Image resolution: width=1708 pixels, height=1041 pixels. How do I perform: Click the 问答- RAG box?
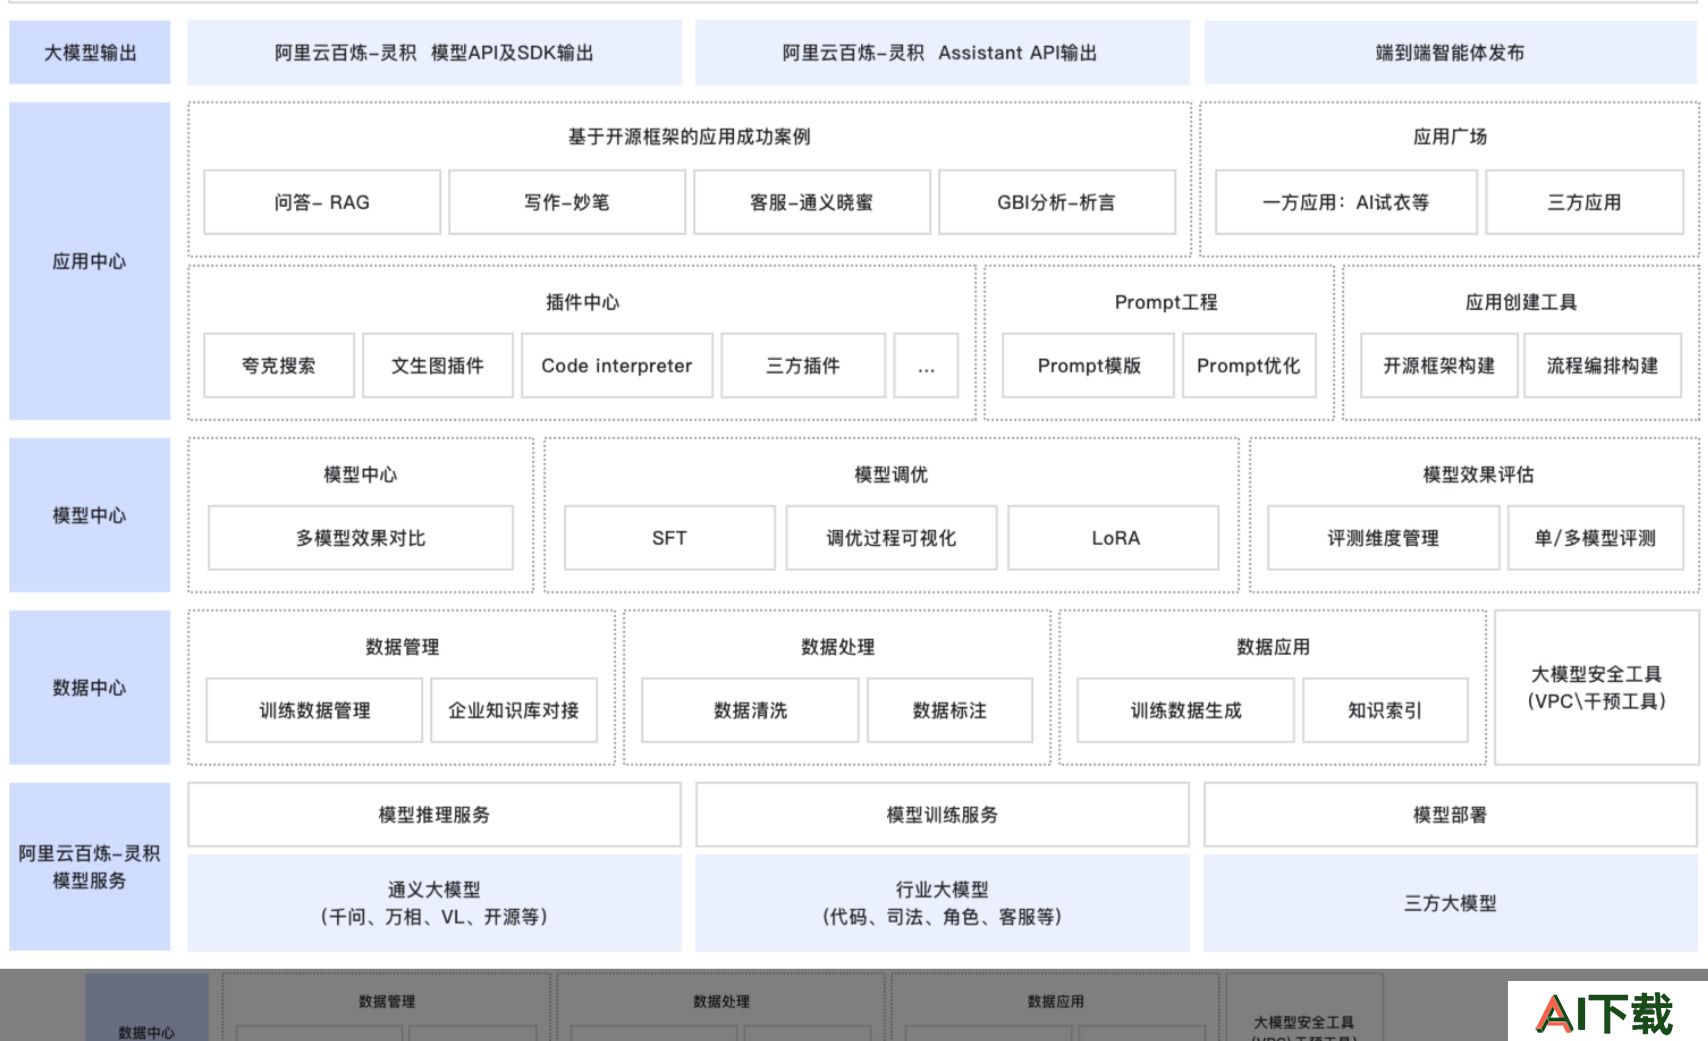322,202
